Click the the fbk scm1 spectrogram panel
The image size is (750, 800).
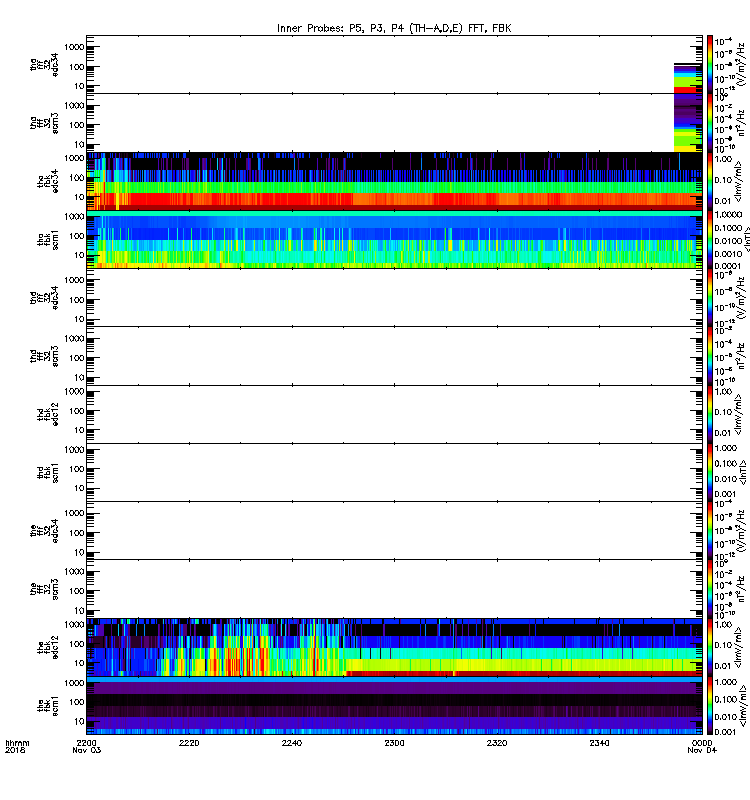394,706
